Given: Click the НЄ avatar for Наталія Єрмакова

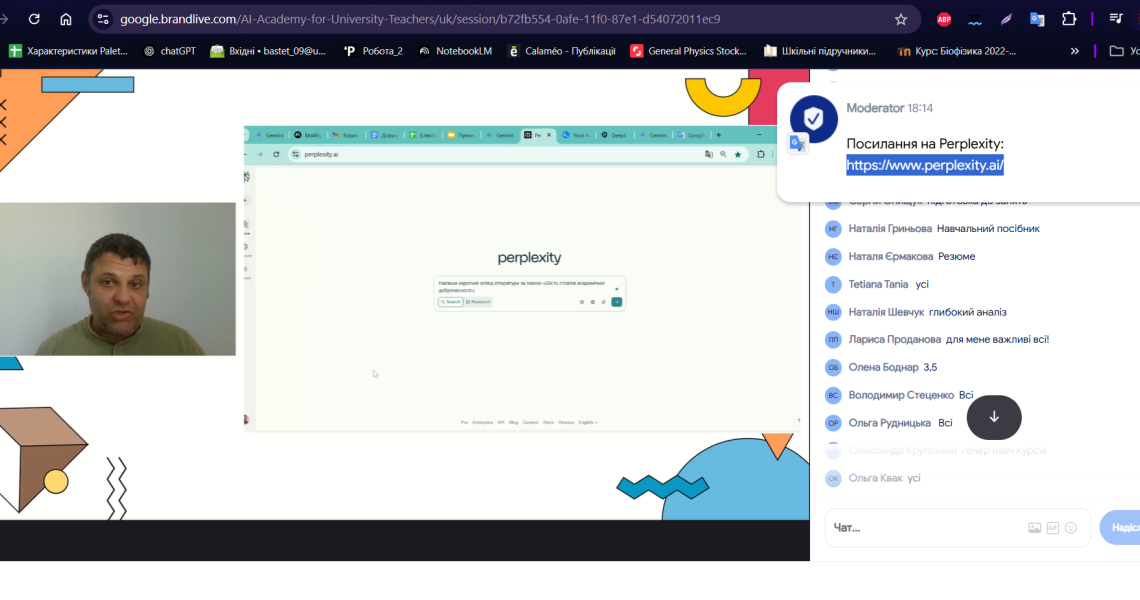Looking at the screenshot, I should [x=833, y=257].
